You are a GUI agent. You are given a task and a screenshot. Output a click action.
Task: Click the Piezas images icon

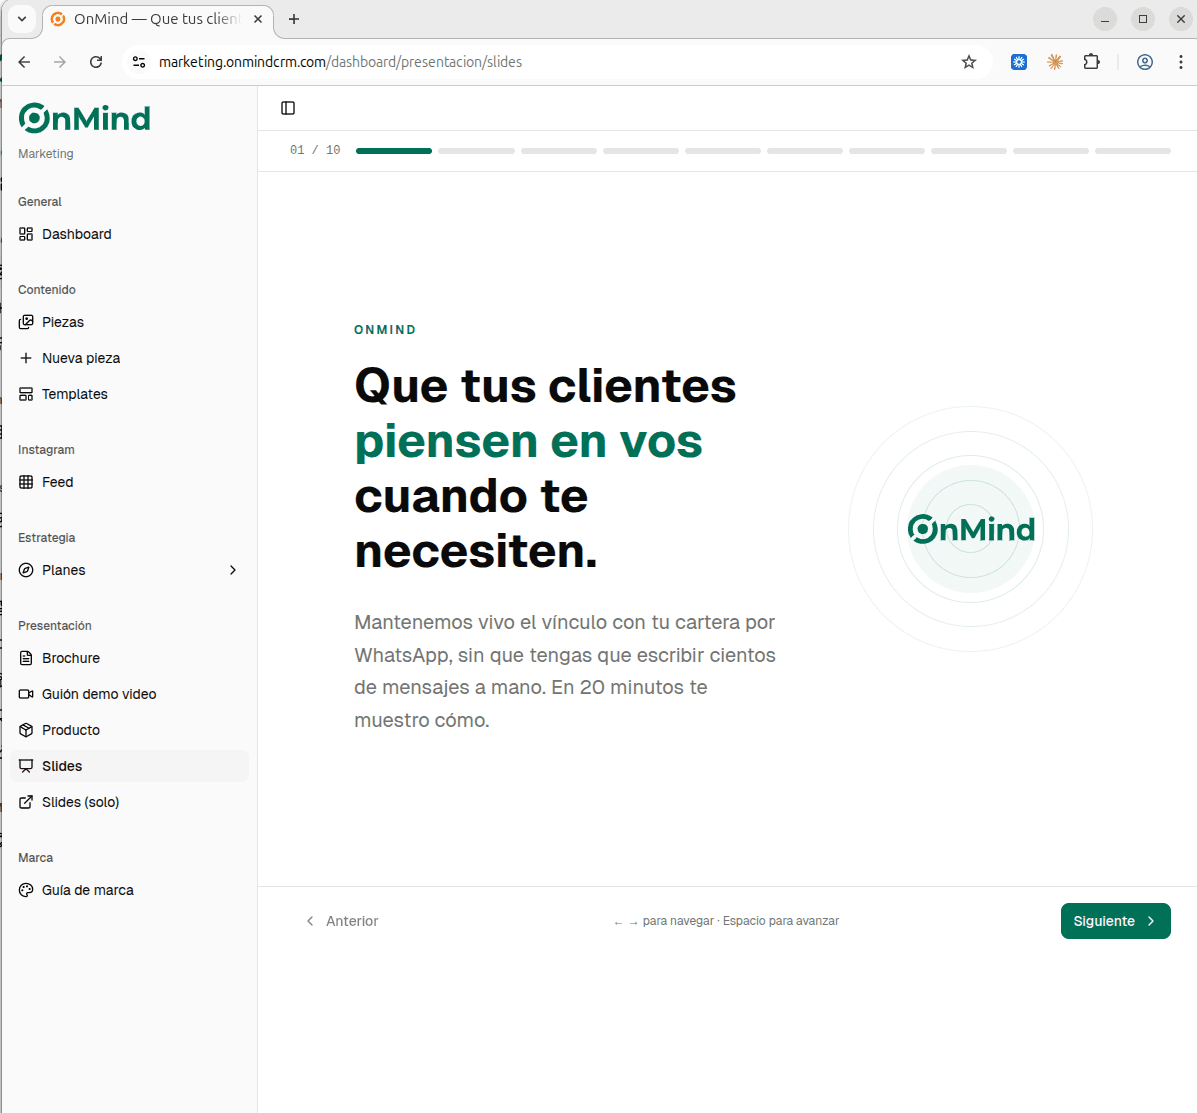[x=26, y=322]
